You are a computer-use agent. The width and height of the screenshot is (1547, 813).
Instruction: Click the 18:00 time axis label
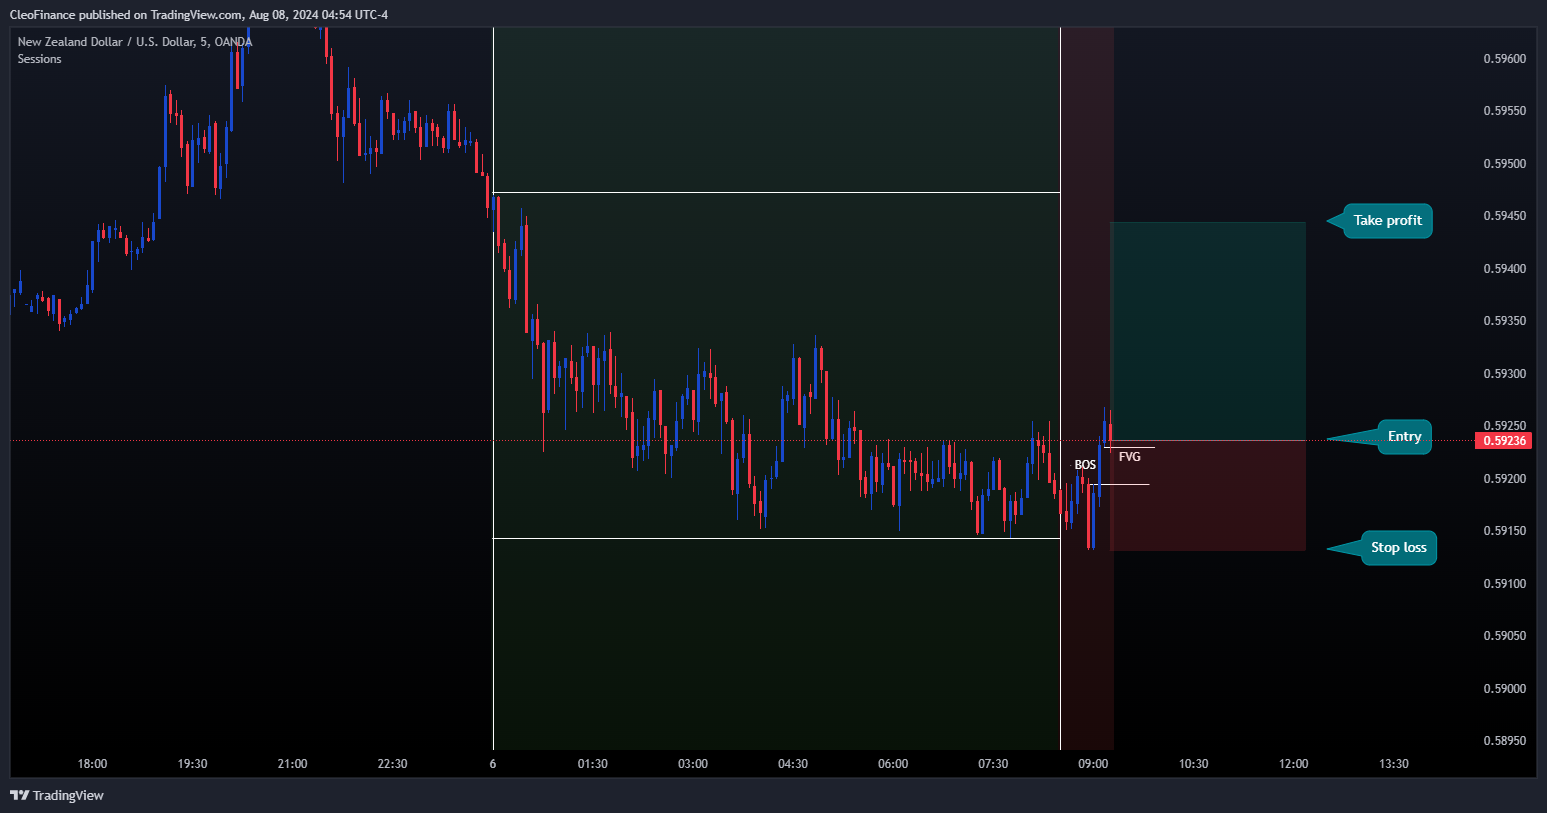coord(92,764)
